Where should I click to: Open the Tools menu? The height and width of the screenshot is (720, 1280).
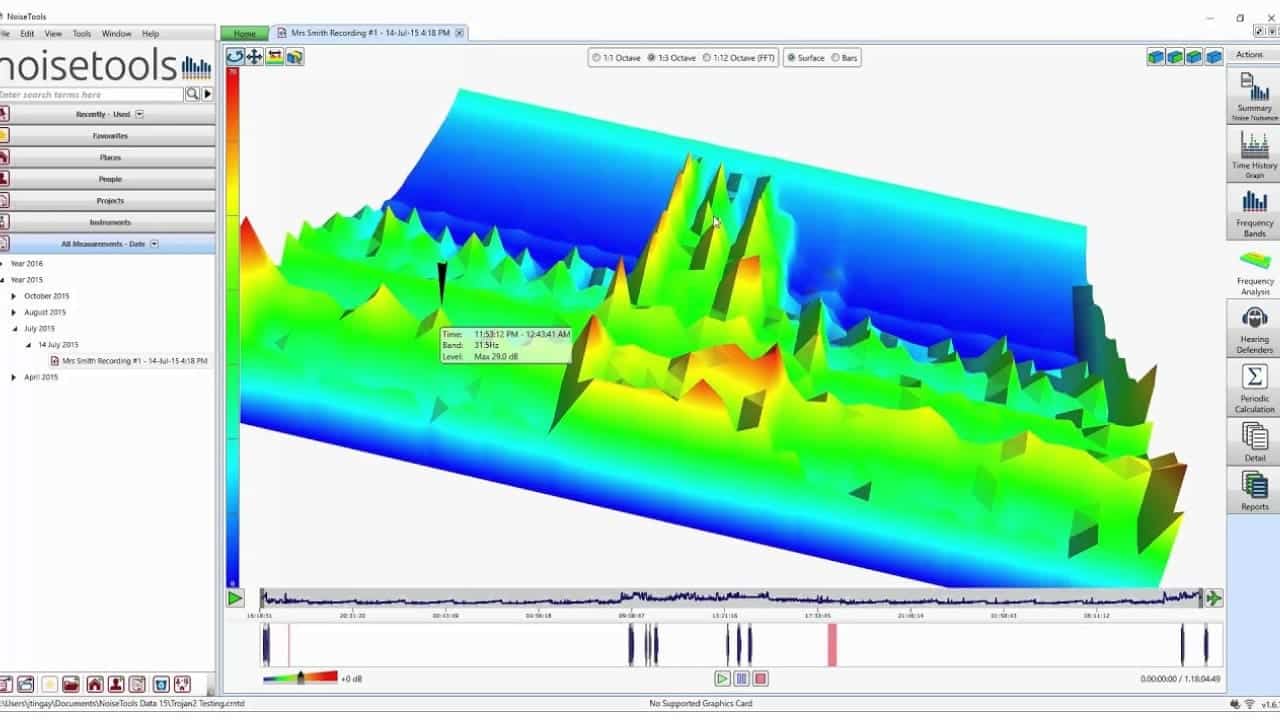(81, 34)
